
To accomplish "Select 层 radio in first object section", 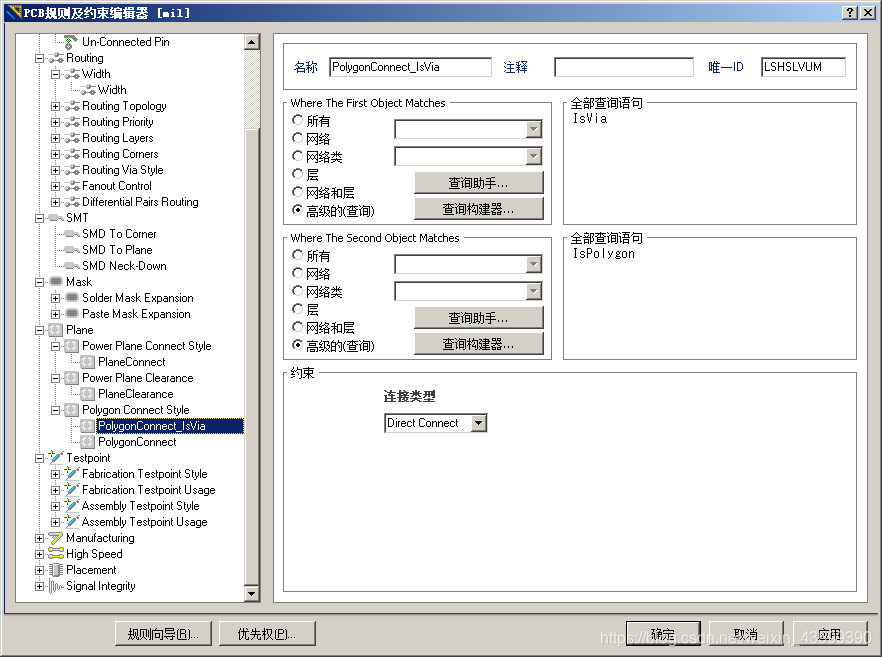I will pos(298,174).
